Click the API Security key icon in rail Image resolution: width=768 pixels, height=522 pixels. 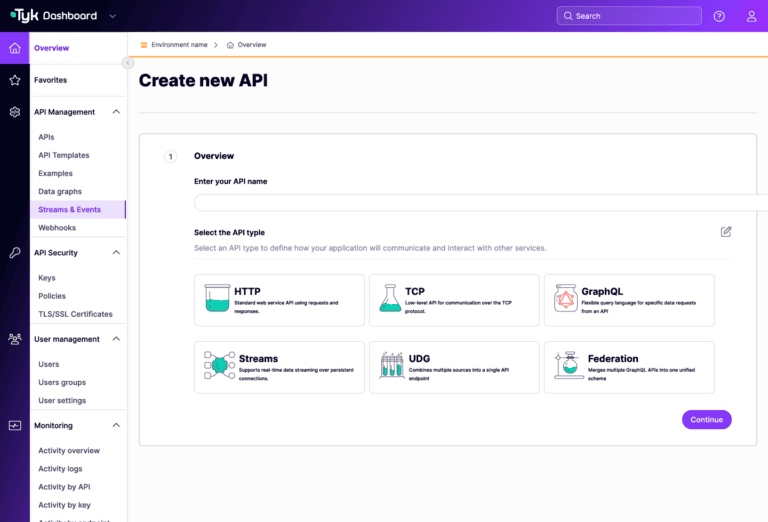14,253
